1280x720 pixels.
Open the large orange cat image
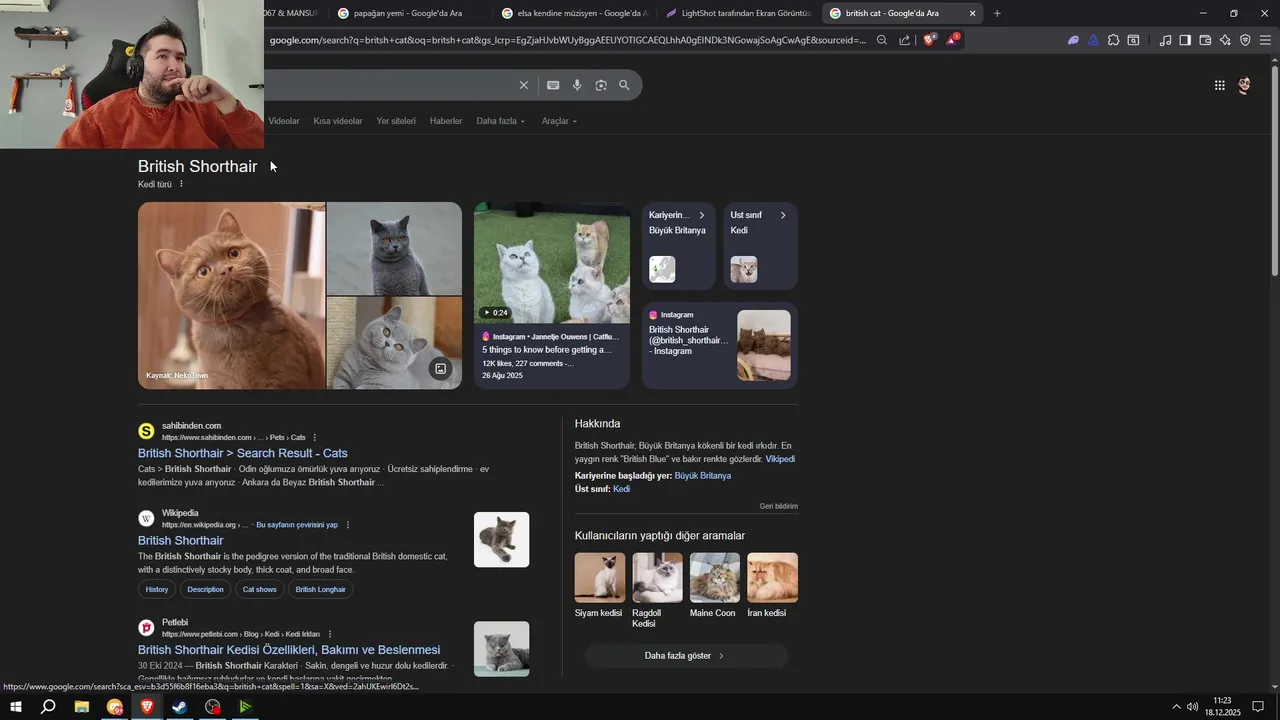pyautogui.click(x=232, y=295)
